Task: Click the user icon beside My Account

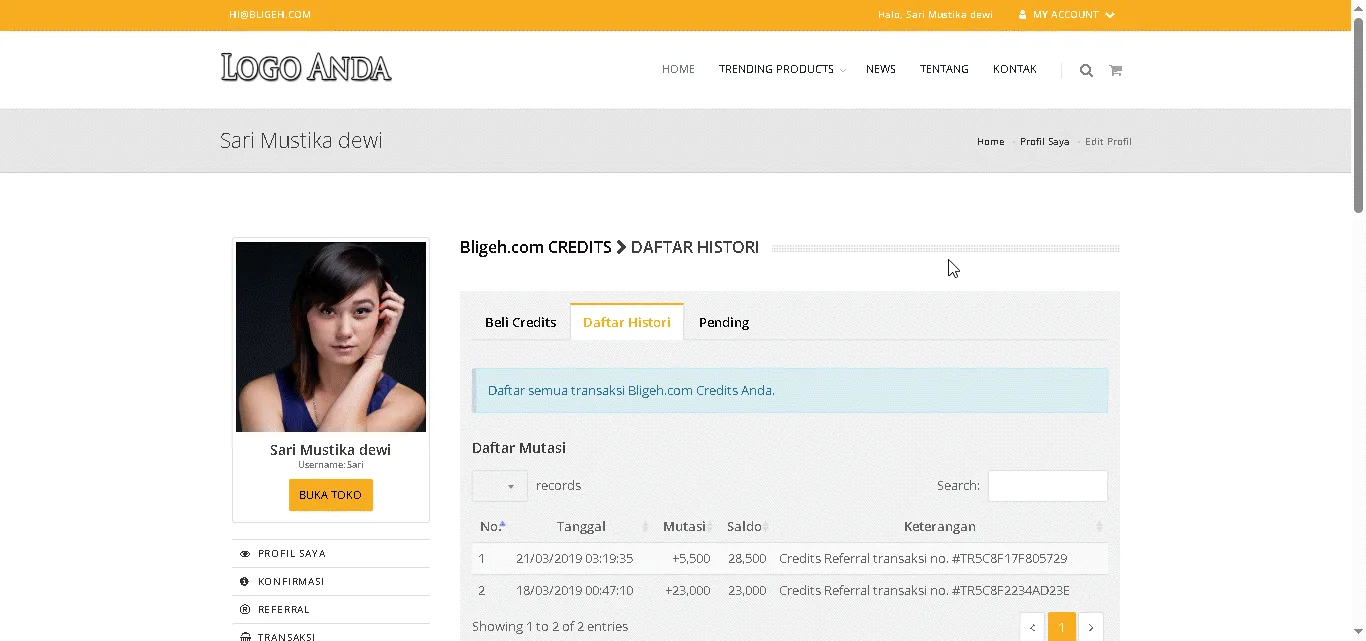Action: pyautogui.click(x=1022, y=15)
